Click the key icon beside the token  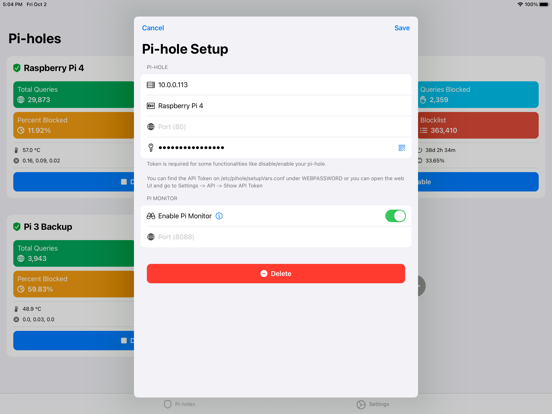click(x=151, y=148)
